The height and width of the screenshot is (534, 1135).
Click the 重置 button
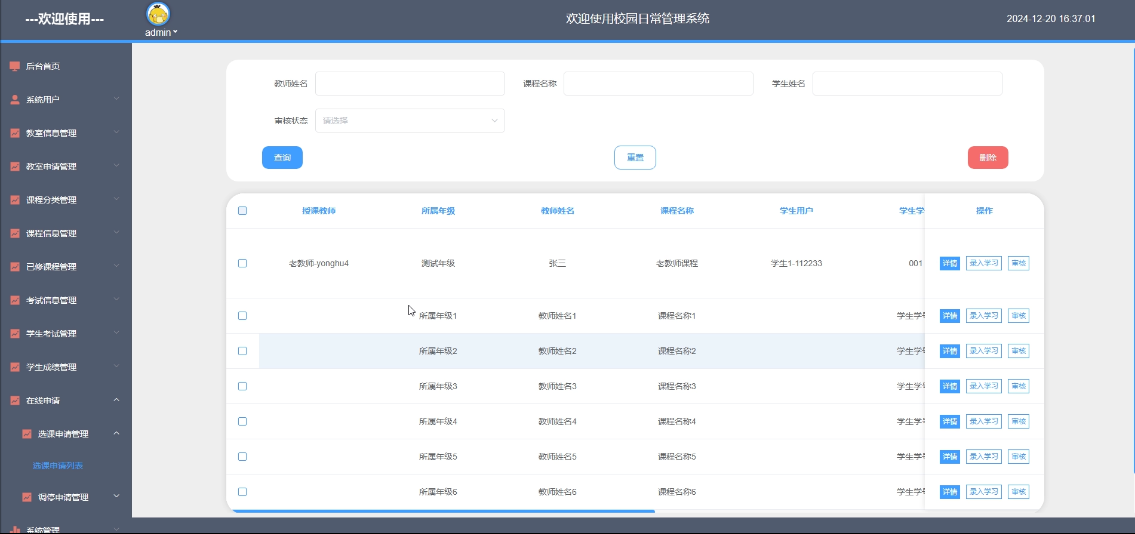635,158
